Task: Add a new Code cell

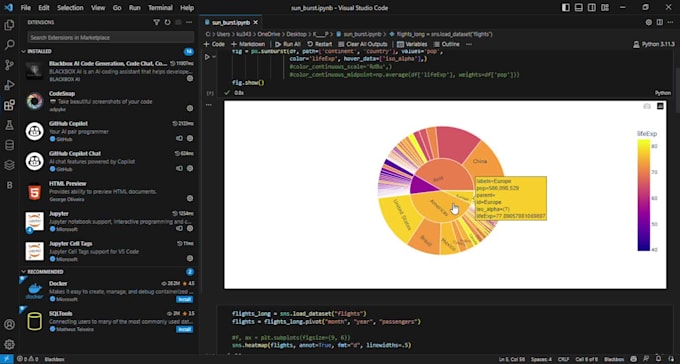Action: [x=214, y=44]
